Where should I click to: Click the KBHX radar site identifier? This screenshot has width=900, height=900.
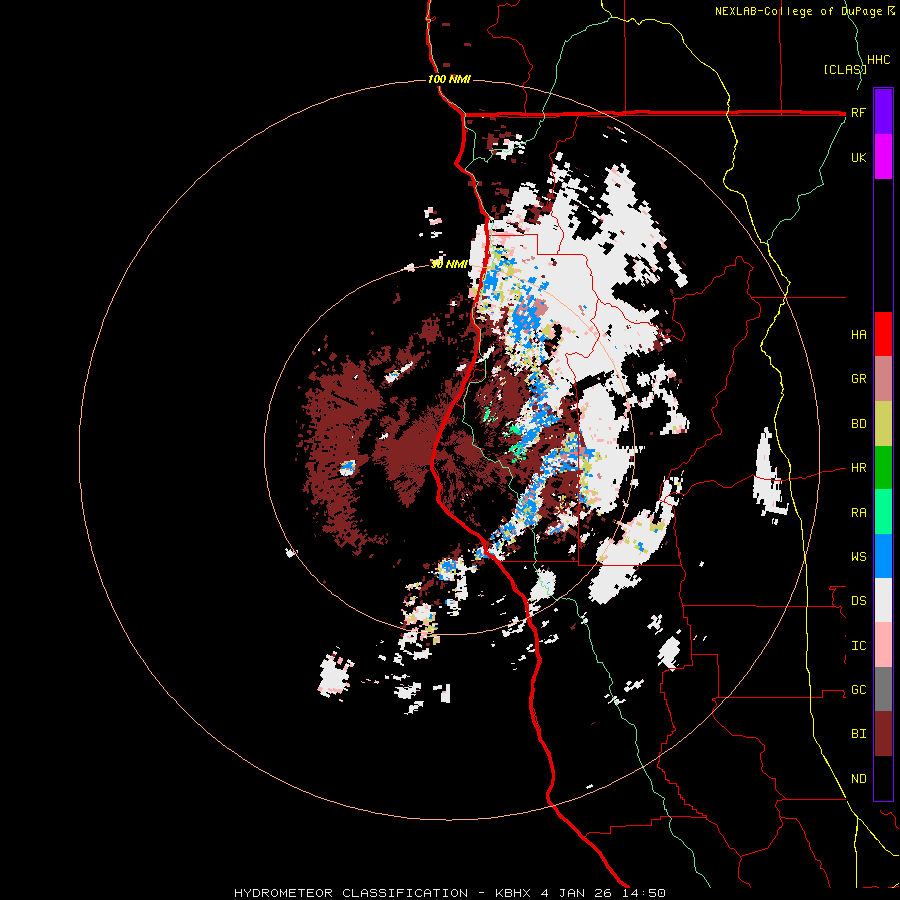coord(513,893)
